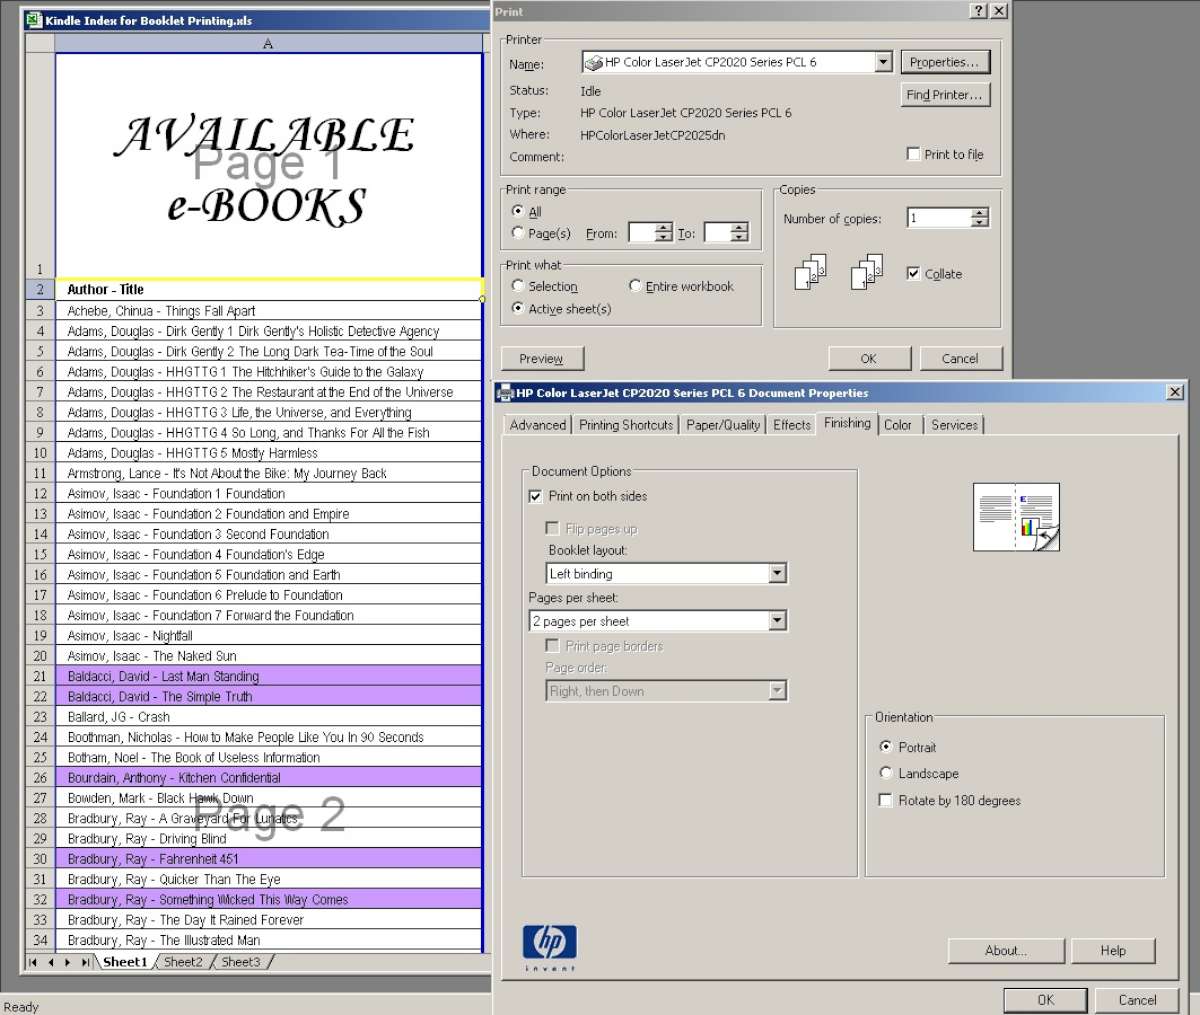Enable Rotate by 180 degrees
1200x1015 pixels.
pos(885,800)
